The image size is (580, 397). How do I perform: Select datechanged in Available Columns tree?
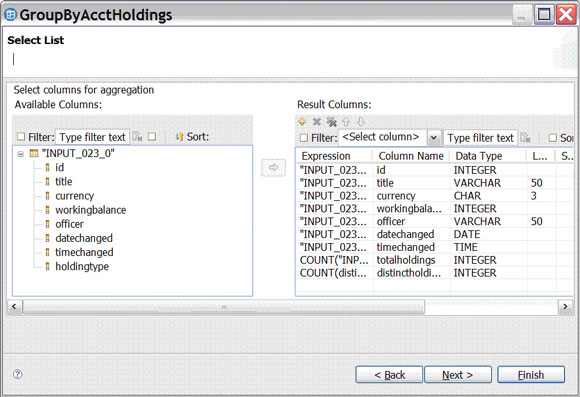tap(84, 238)
